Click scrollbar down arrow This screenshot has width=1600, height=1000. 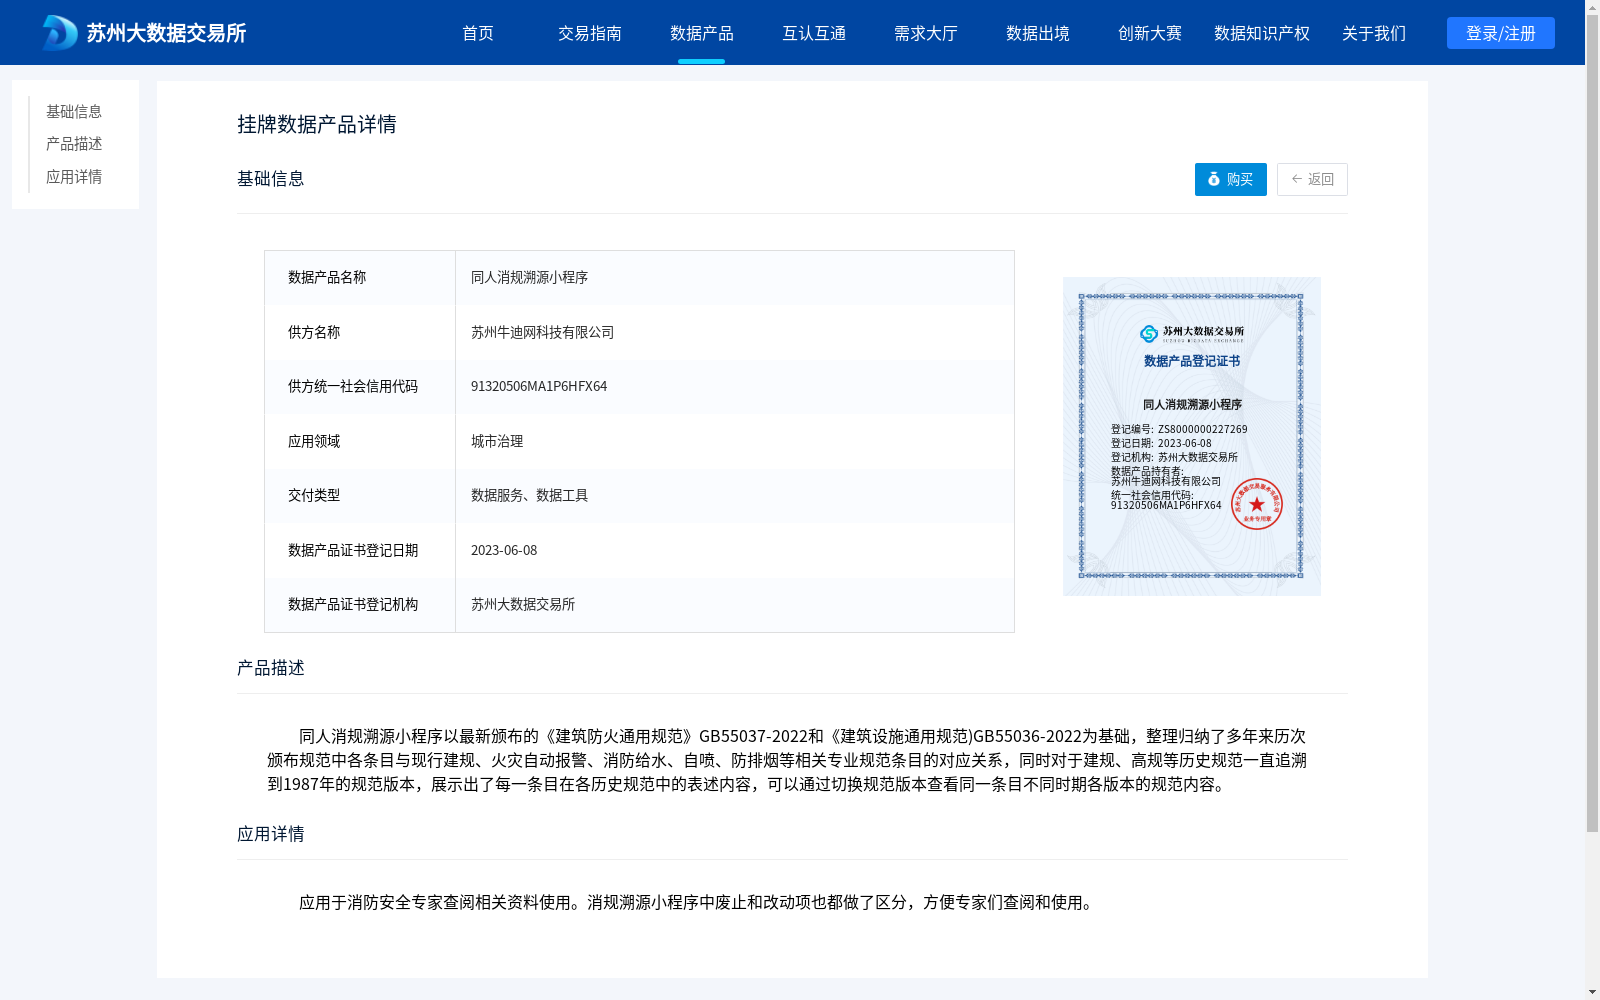tap(1593, 992)
